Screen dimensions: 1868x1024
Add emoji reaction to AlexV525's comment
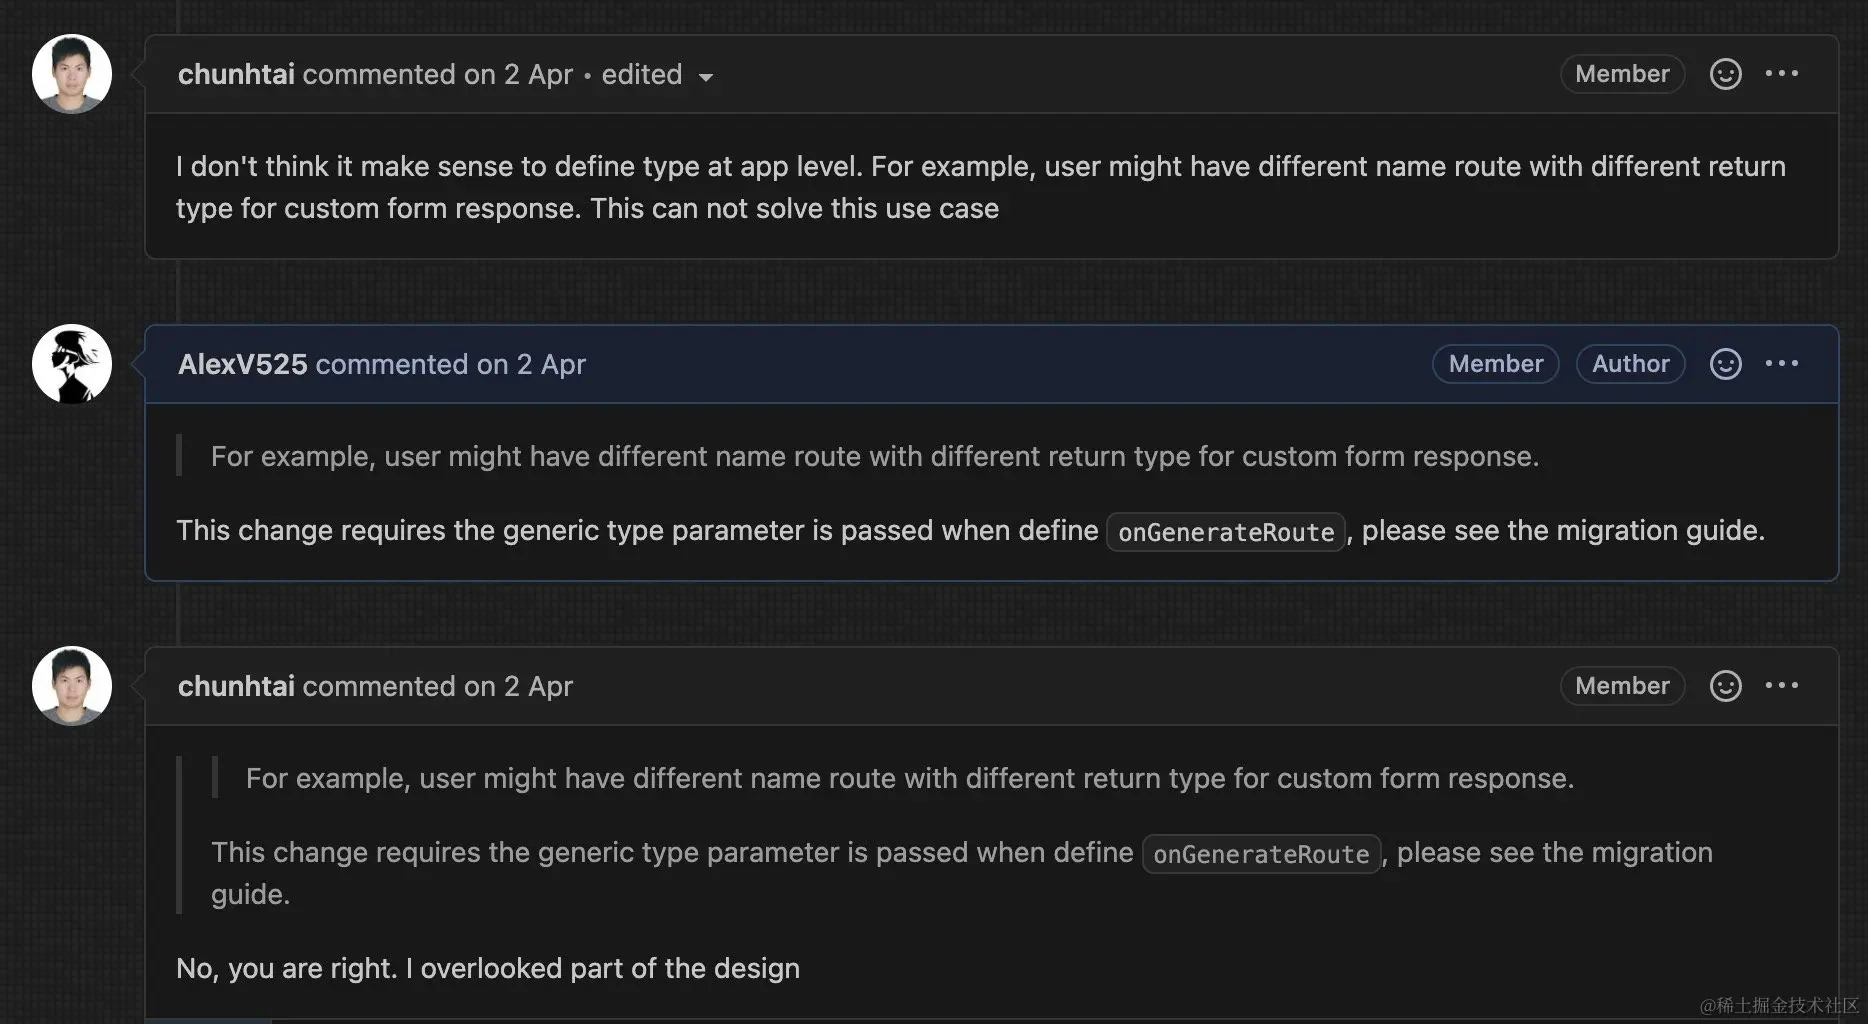(x=1725, y=364)
